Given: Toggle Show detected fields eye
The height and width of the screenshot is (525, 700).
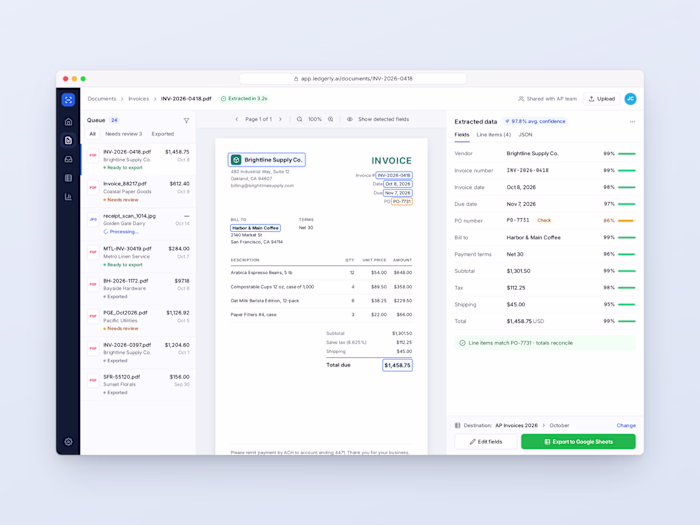Looking at the screenshot, I should point(350,119).
